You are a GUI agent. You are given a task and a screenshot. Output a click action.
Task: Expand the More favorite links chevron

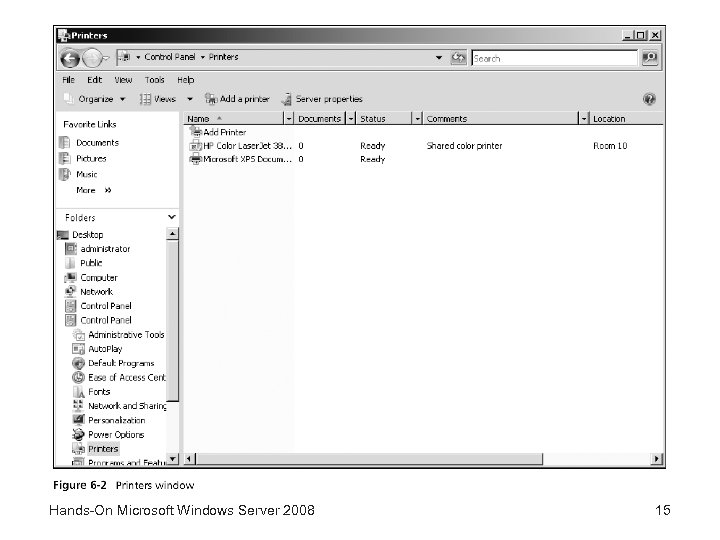point(108,190)
